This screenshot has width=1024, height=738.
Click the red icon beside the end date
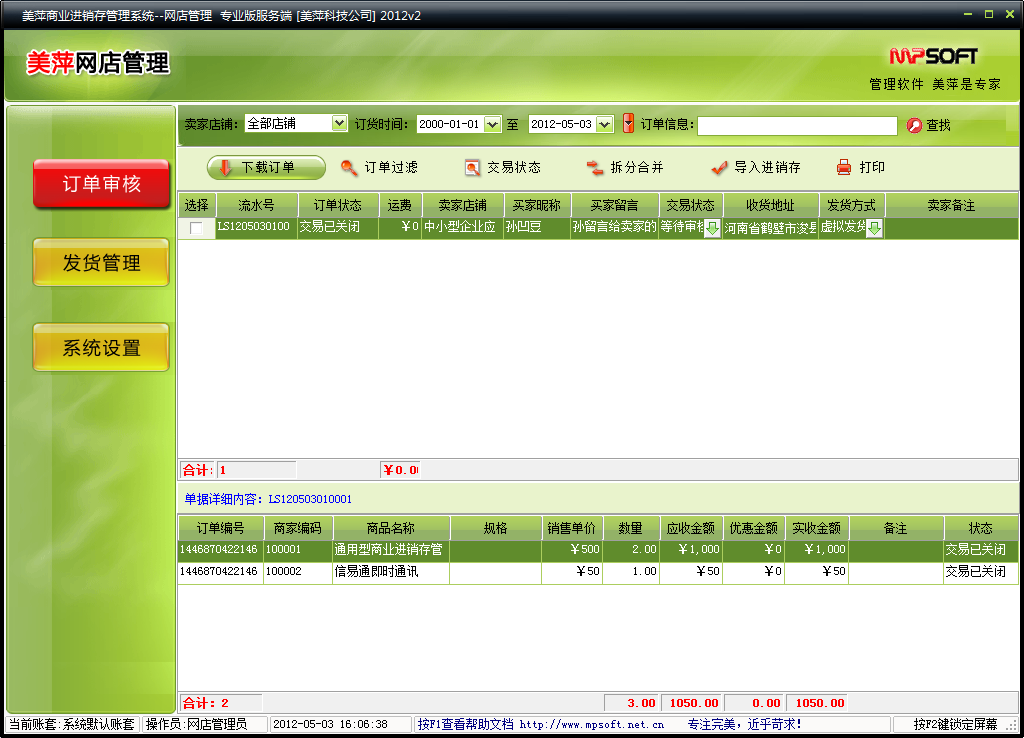pos(628,124)
